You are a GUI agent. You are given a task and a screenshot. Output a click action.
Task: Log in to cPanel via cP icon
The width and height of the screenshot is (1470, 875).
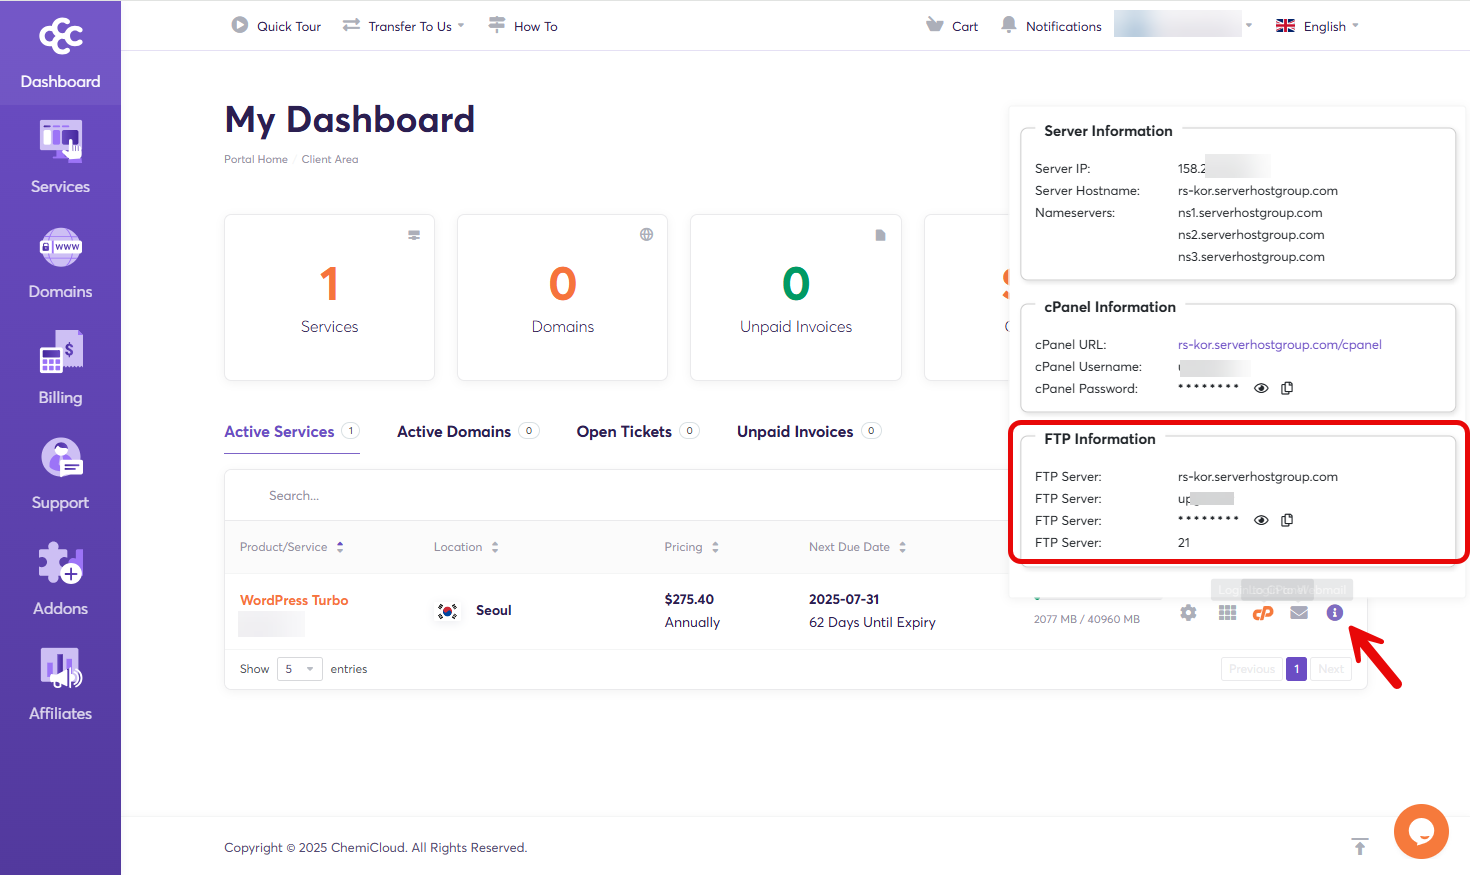coord(1263,613)
